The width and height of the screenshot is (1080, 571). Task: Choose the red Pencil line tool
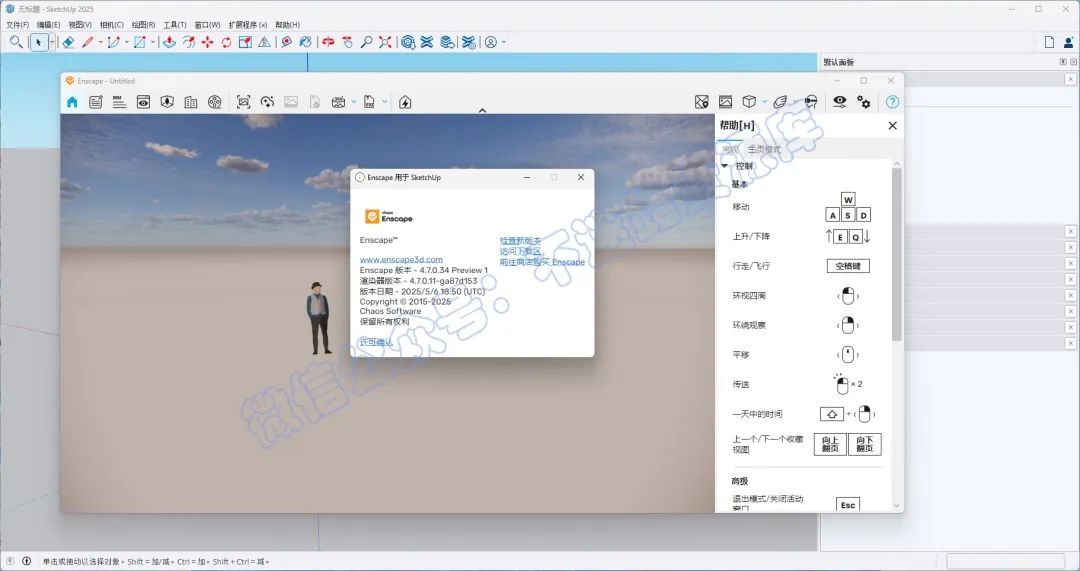point(88,42)
